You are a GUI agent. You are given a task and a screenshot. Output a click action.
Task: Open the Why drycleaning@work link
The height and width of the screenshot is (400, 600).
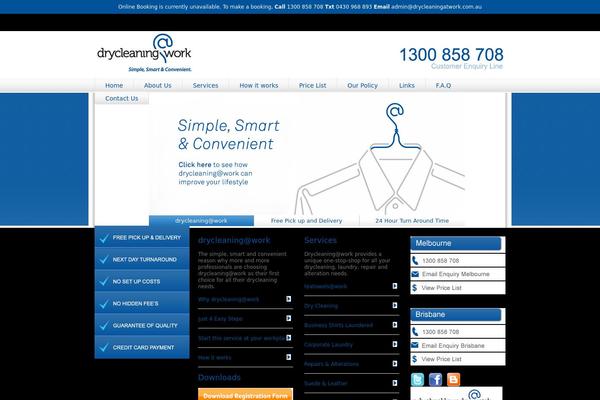click(228, 299)
